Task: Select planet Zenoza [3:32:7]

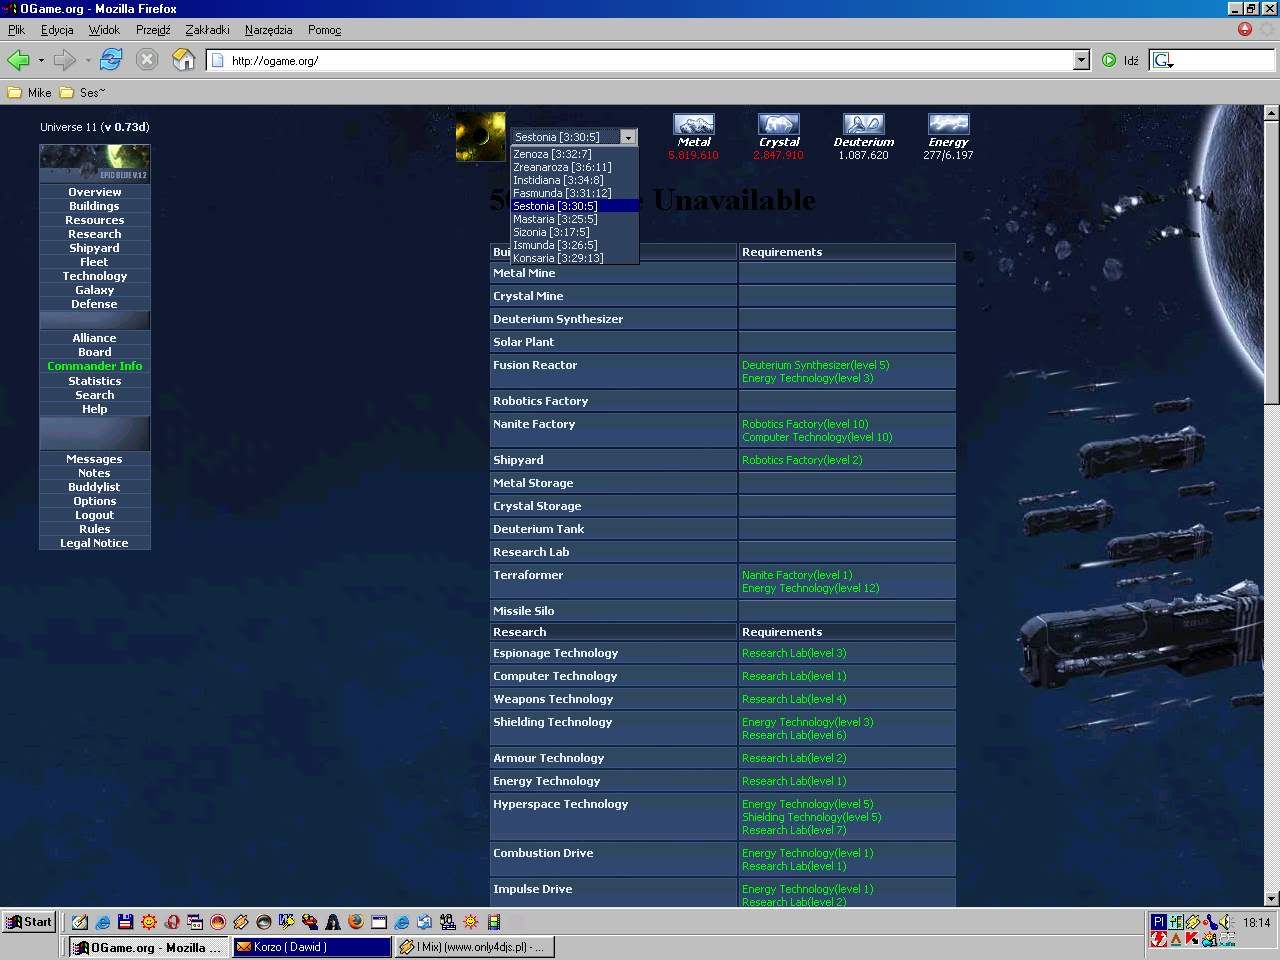Action: (x=574, y=154)
